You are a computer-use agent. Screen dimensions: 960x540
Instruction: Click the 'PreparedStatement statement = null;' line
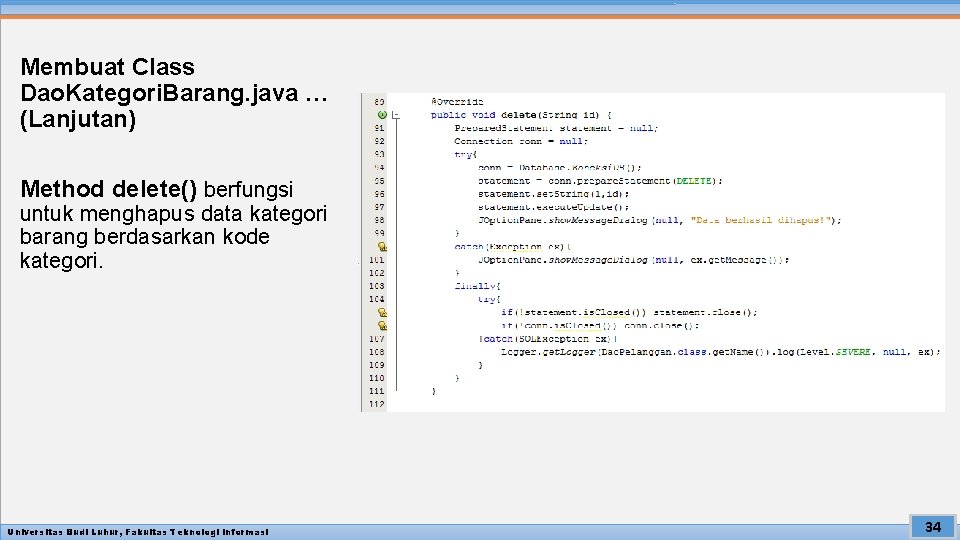pyautogui.click(x=556, y=128)
